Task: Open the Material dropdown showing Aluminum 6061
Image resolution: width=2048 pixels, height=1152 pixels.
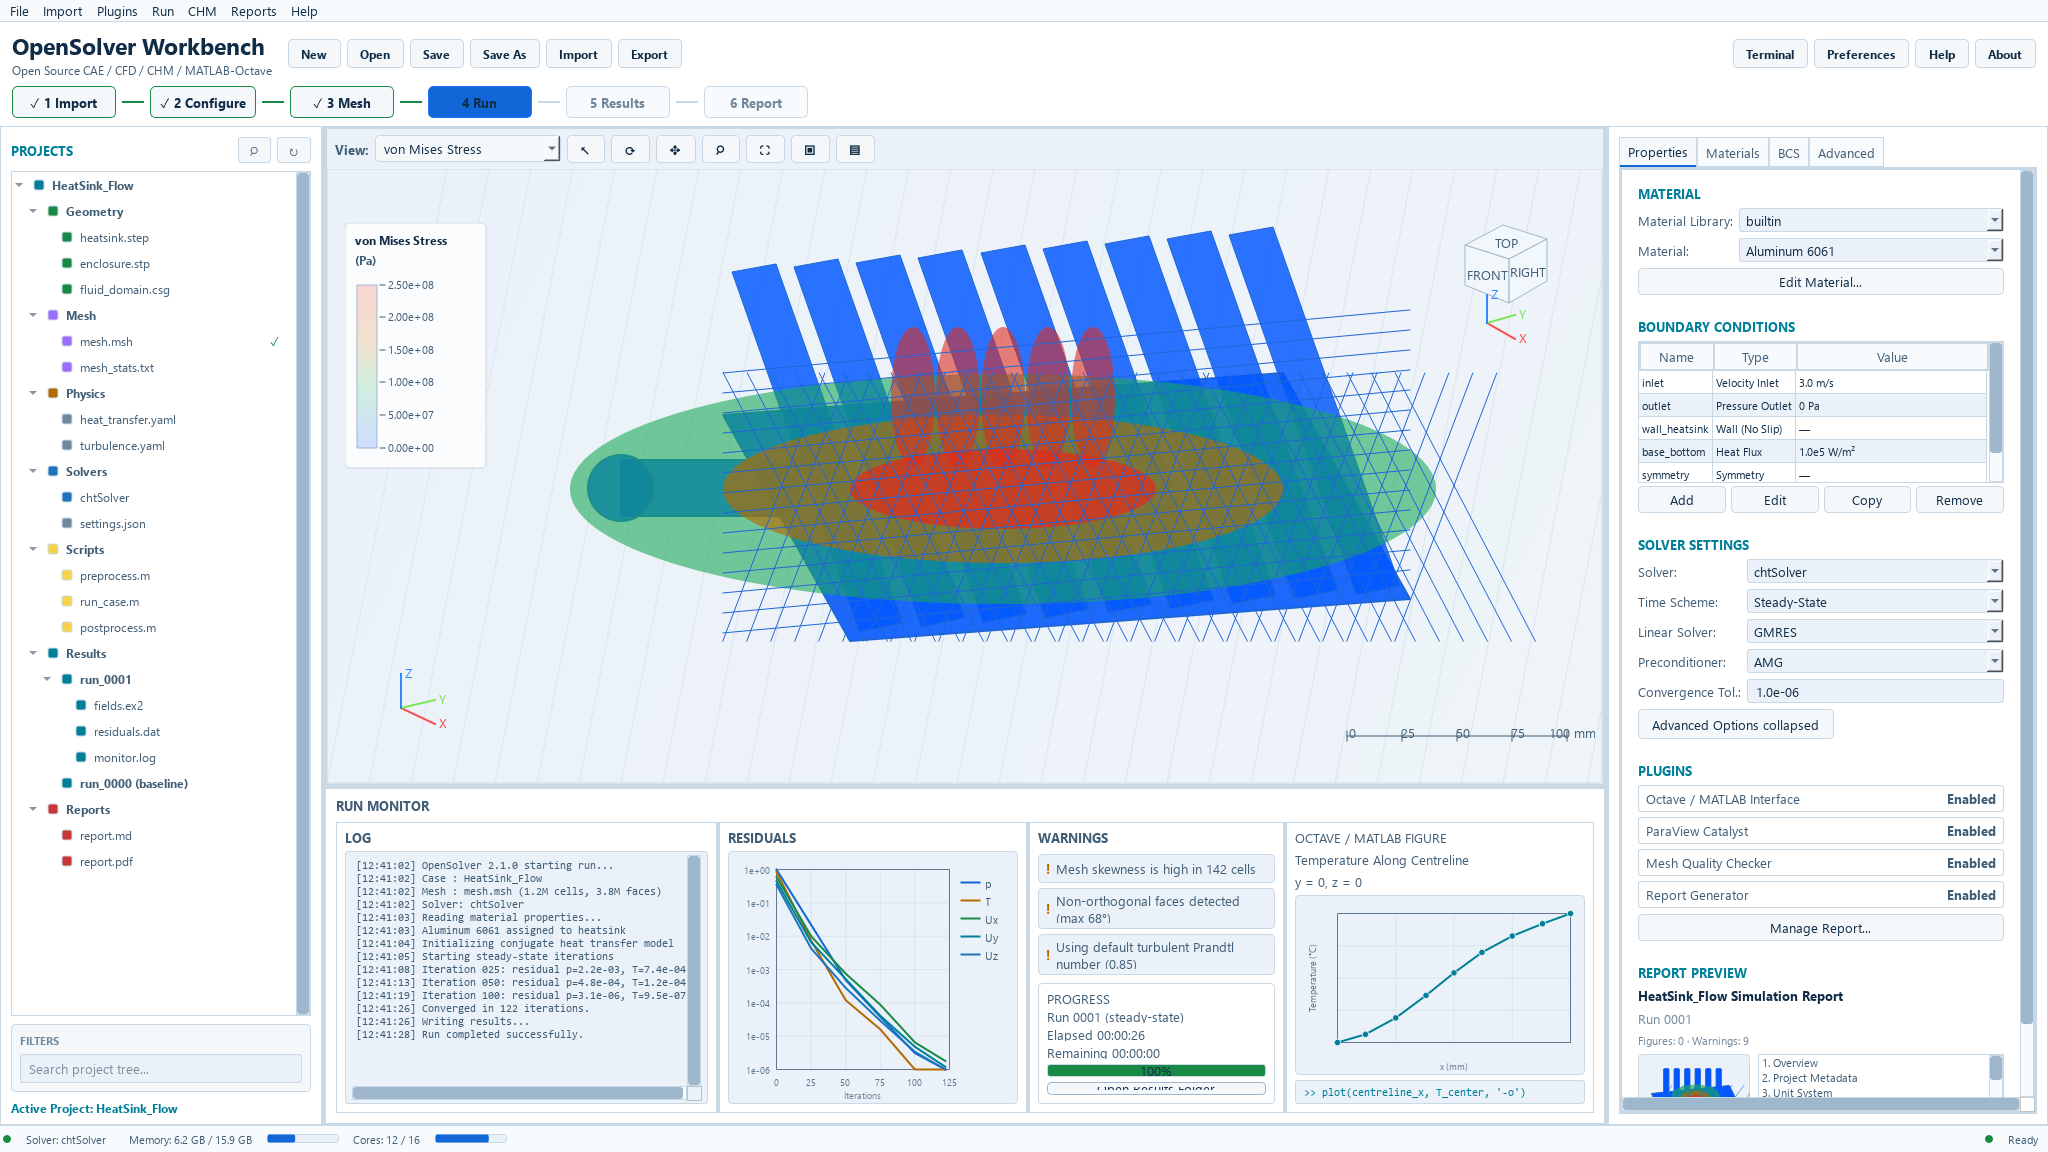Action: tap(1870, 251)
